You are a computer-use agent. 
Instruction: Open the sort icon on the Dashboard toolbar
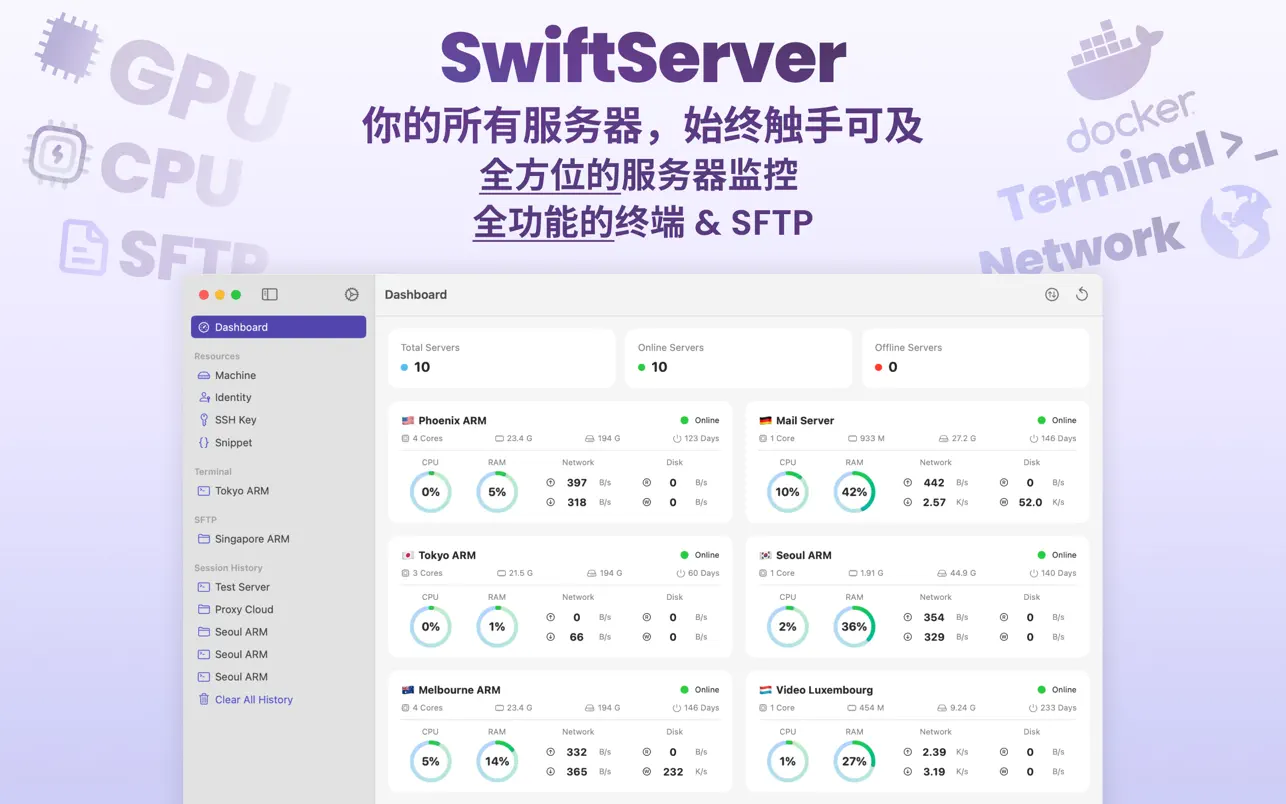pyautogui.click(x=1051, y=294)
